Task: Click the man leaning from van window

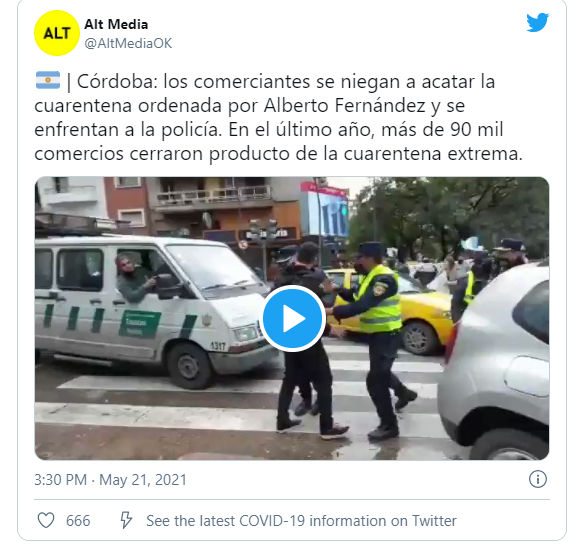Action: pyautogui.click(x=134, y=277)
